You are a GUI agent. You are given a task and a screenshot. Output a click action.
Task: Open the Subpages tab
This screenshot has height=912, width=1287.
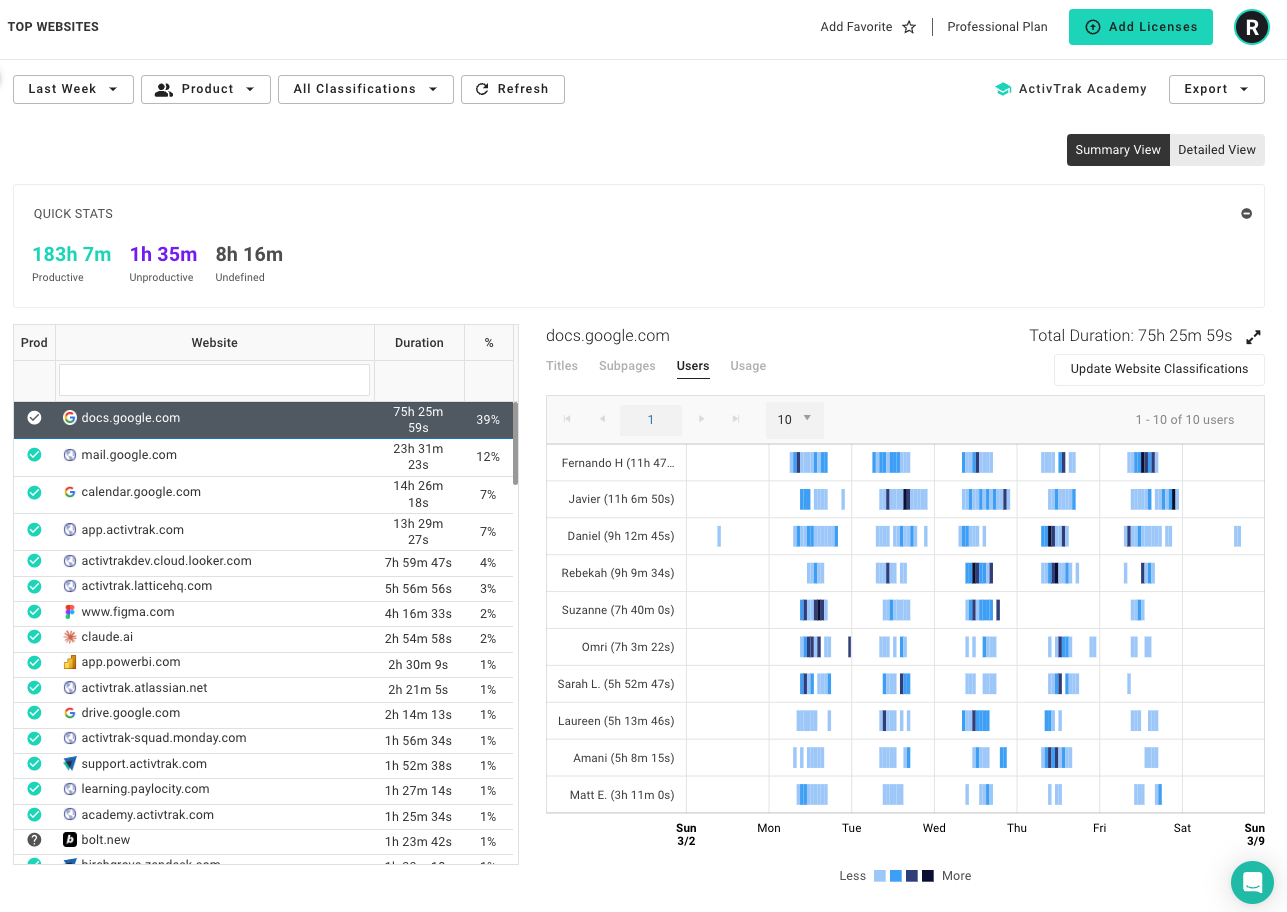point(627,366)
